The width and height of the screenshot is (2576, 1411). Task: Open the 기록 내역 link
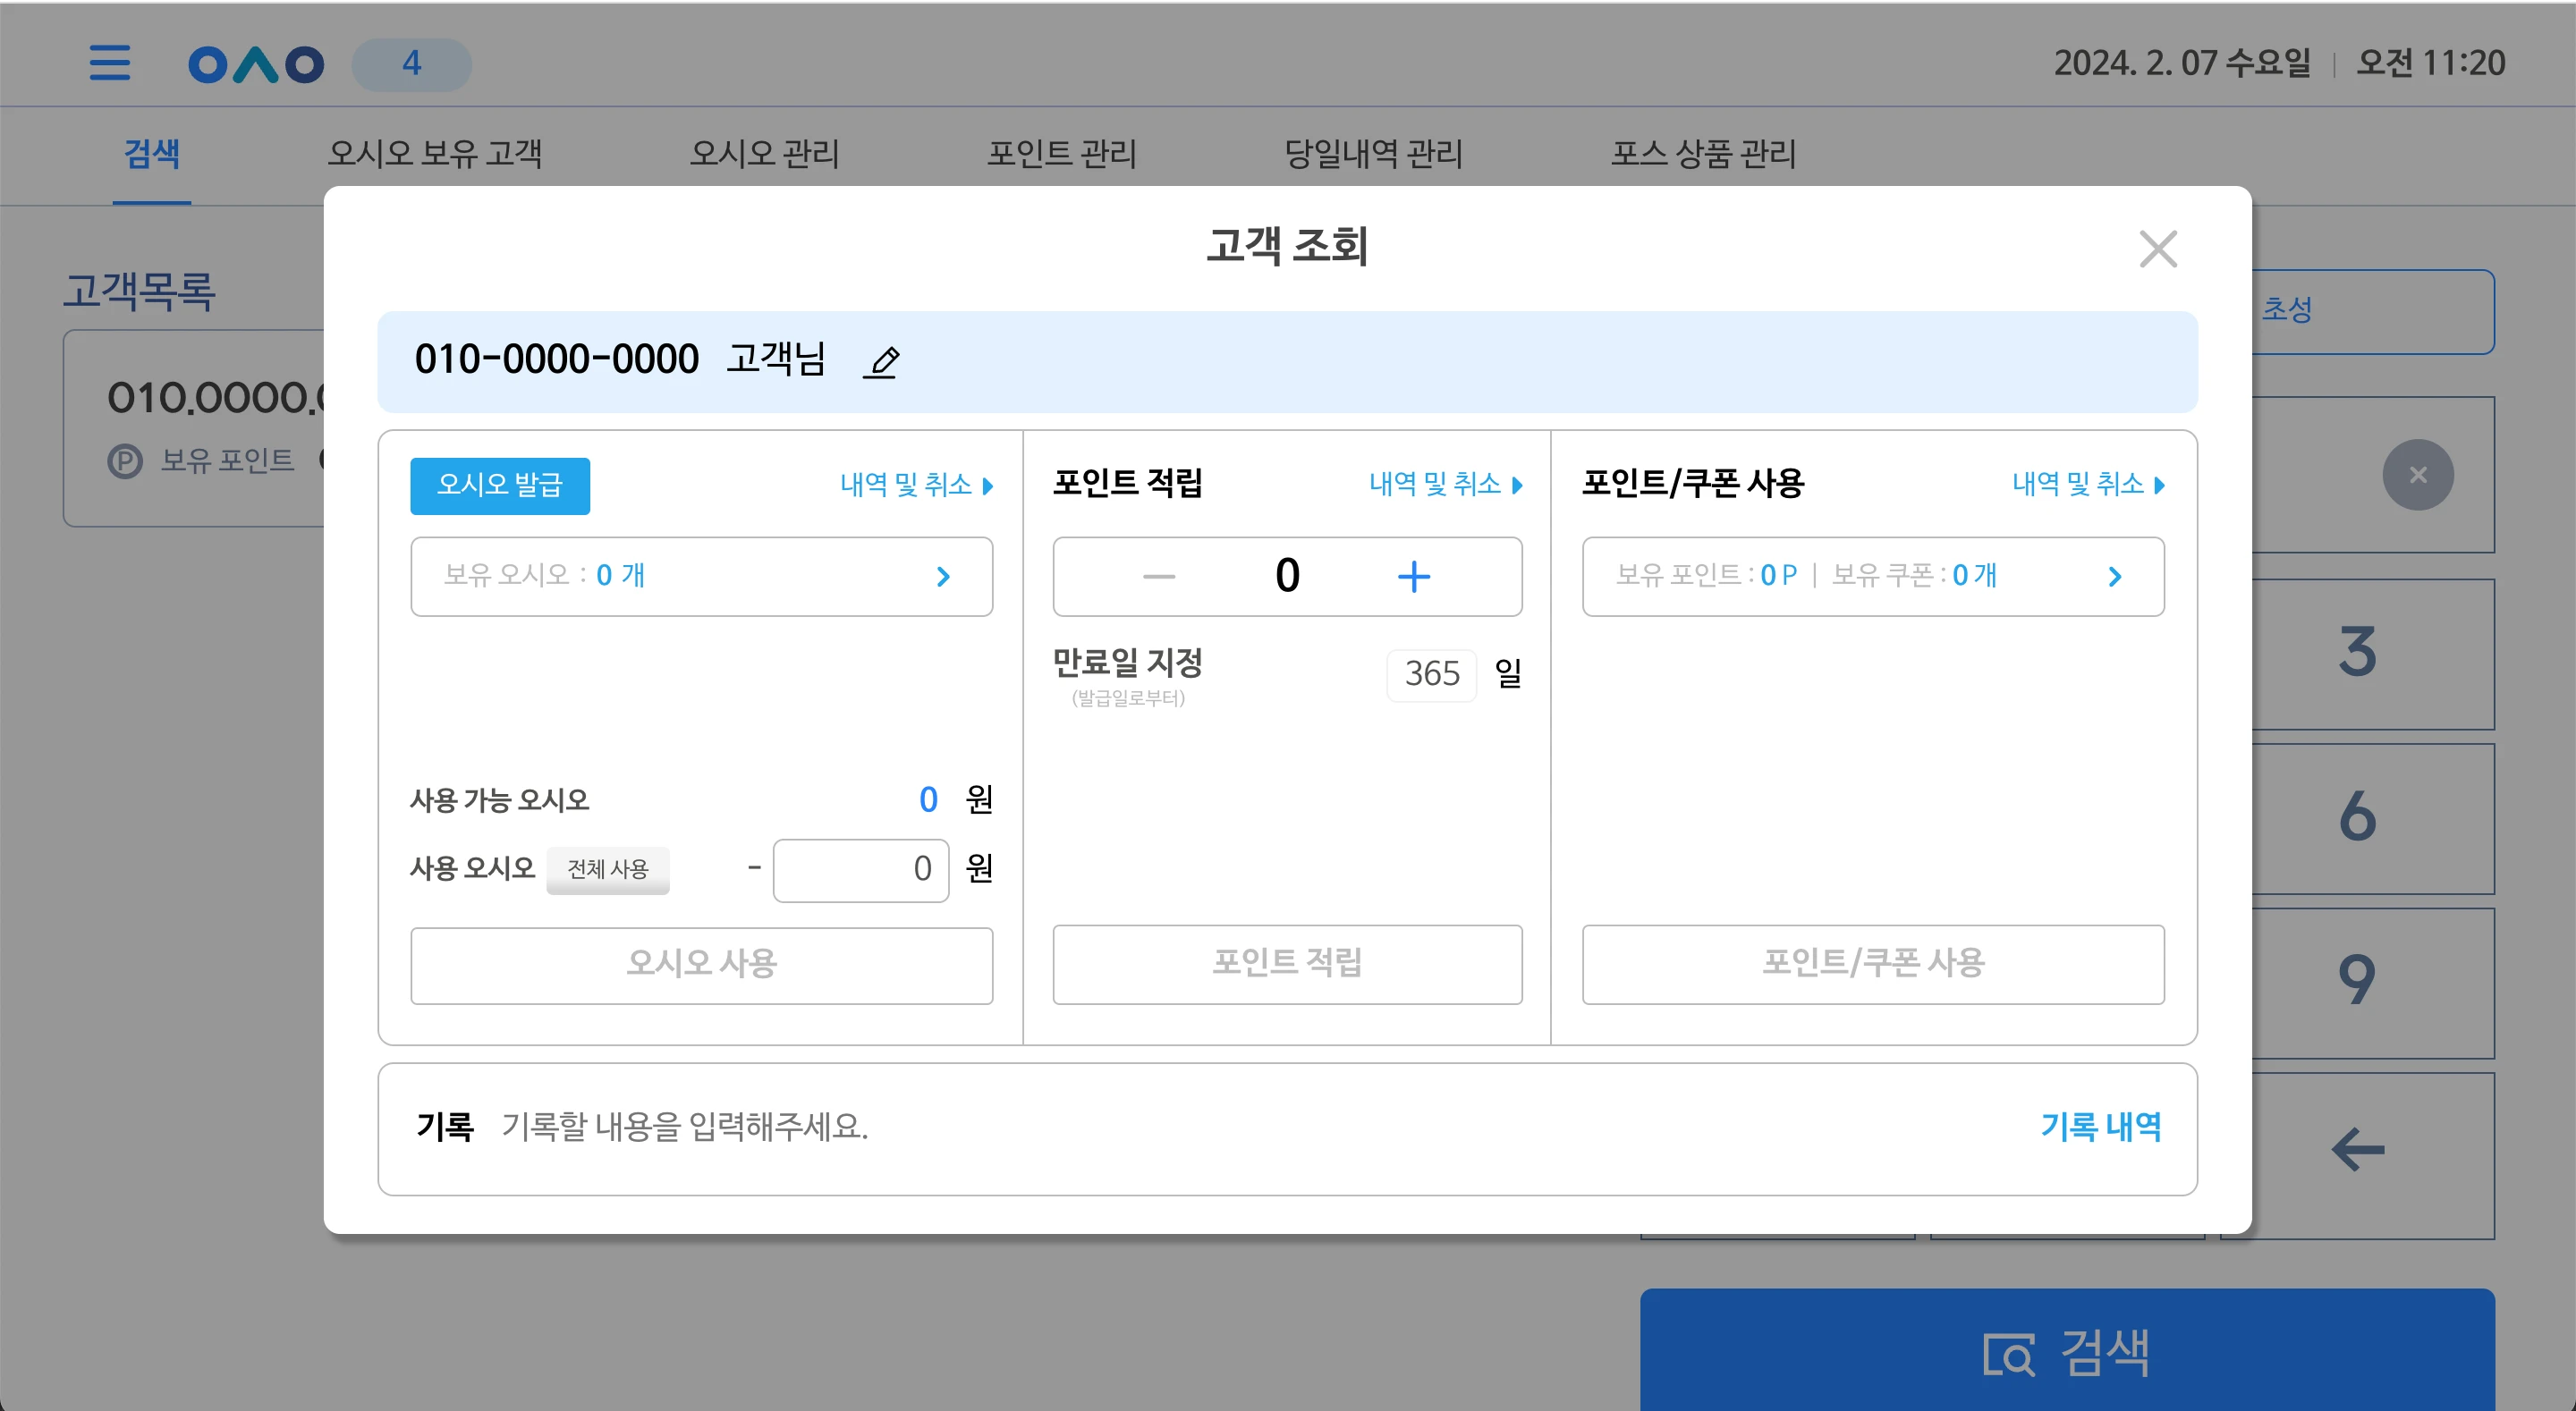coord(2101,1127)
